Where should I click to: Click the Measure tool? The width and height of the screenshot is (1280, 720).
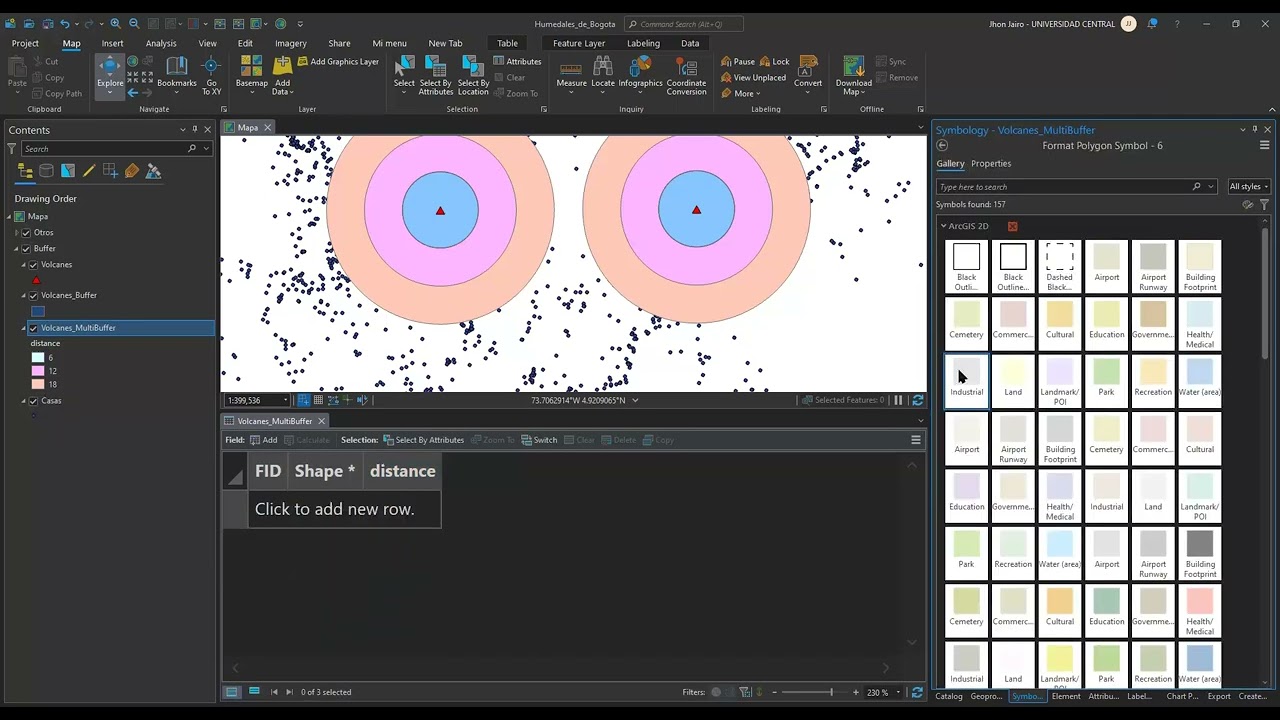(x=571, y=73)
